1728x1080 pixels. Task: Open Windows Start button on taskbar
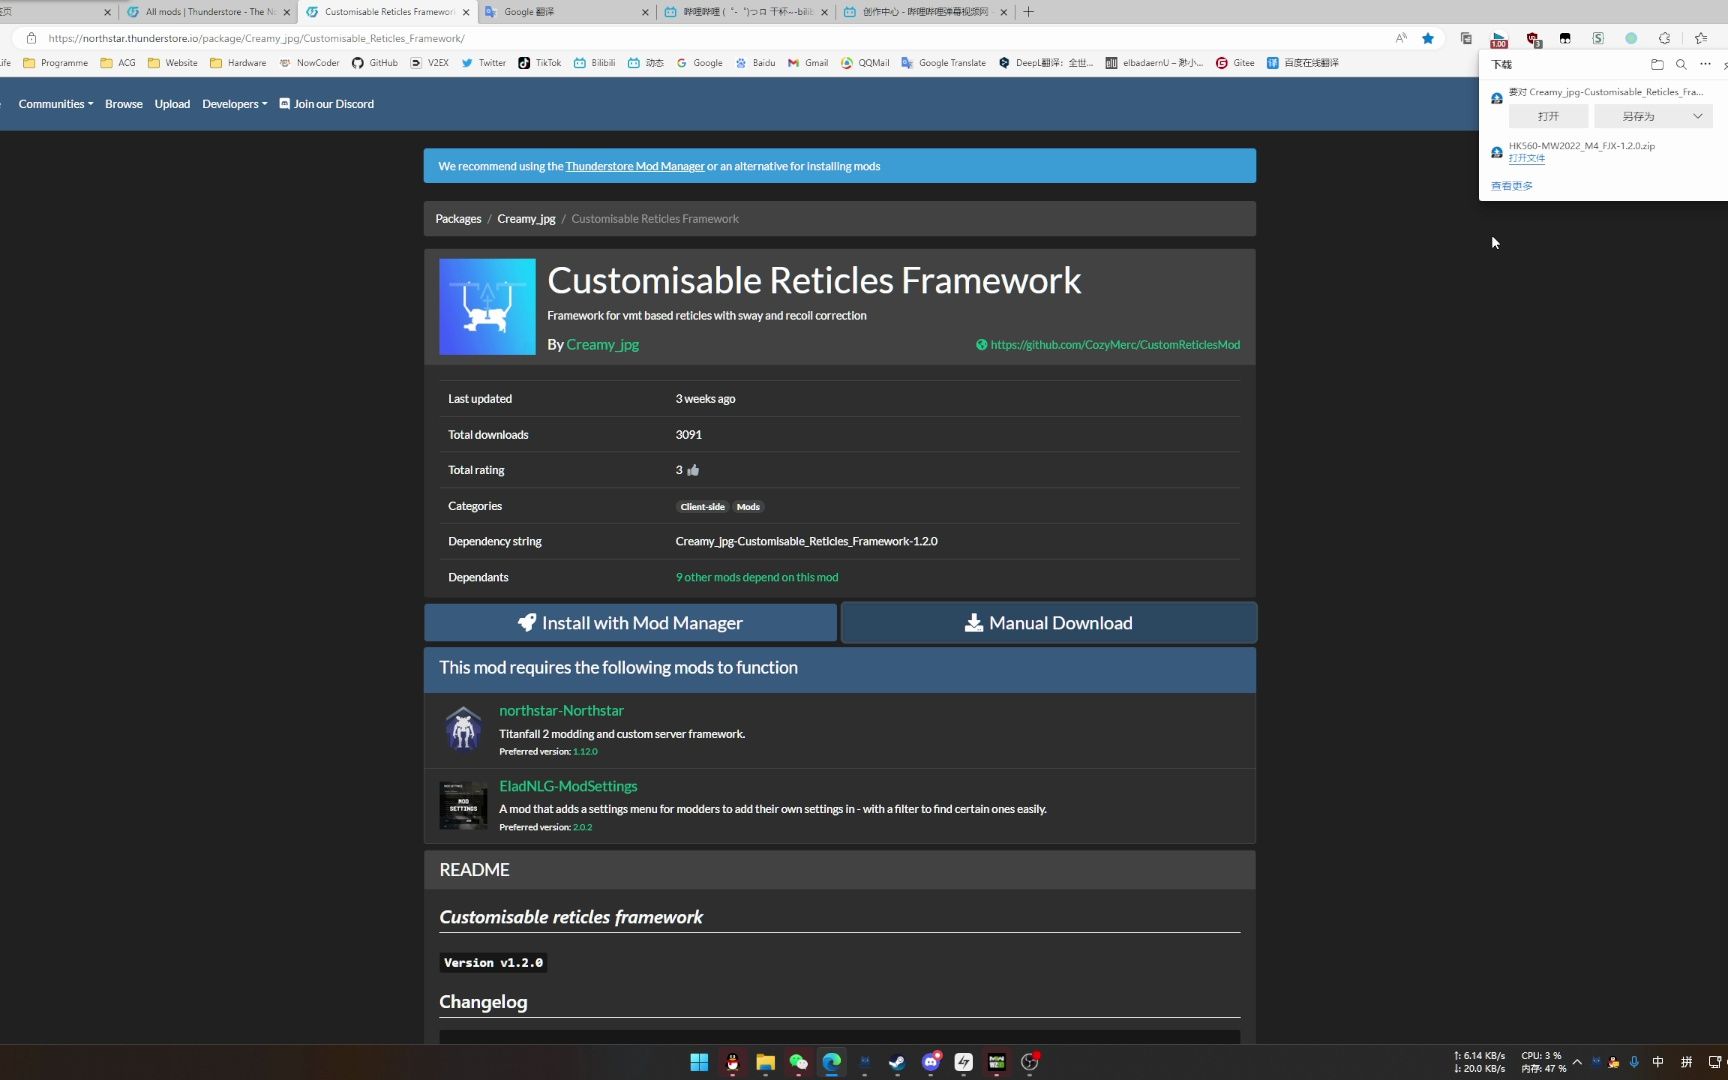tap(699, 1062)
